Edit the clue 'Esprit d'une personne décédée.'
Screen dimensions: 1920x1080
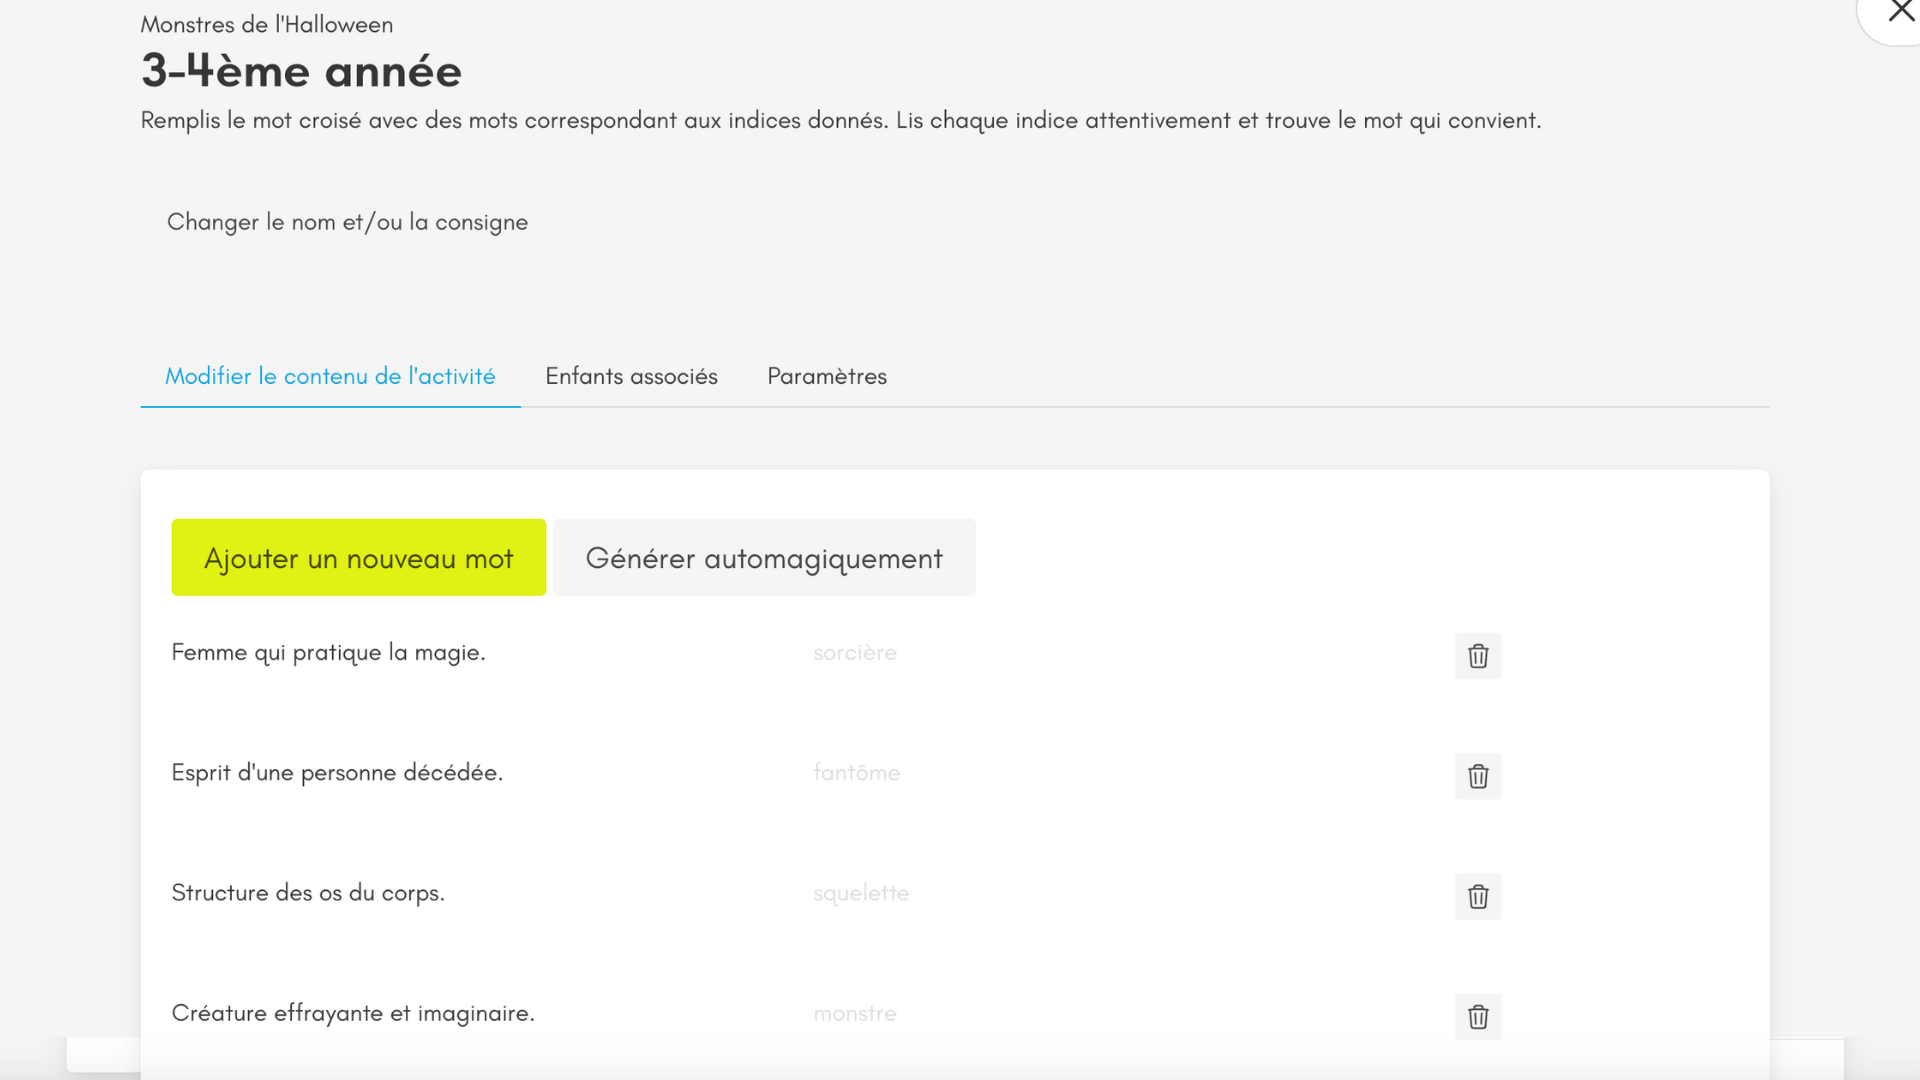point(337,773)
